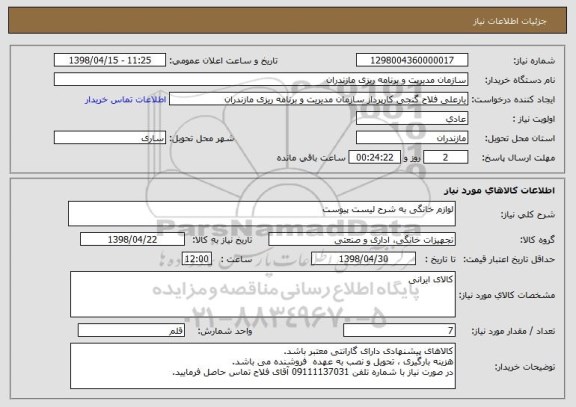The height and width of the screenshot is (407, 576).
Task: Click the شرح کلی نیاز text box
Action: click(262, 213)
